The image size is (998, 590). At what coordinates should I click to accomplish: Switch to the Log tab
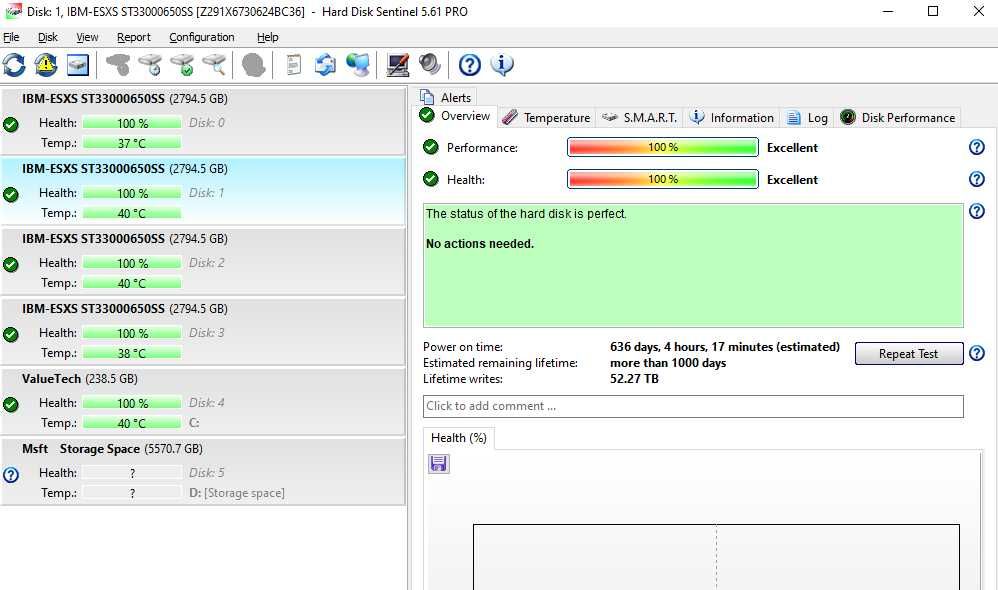point(807,117)
